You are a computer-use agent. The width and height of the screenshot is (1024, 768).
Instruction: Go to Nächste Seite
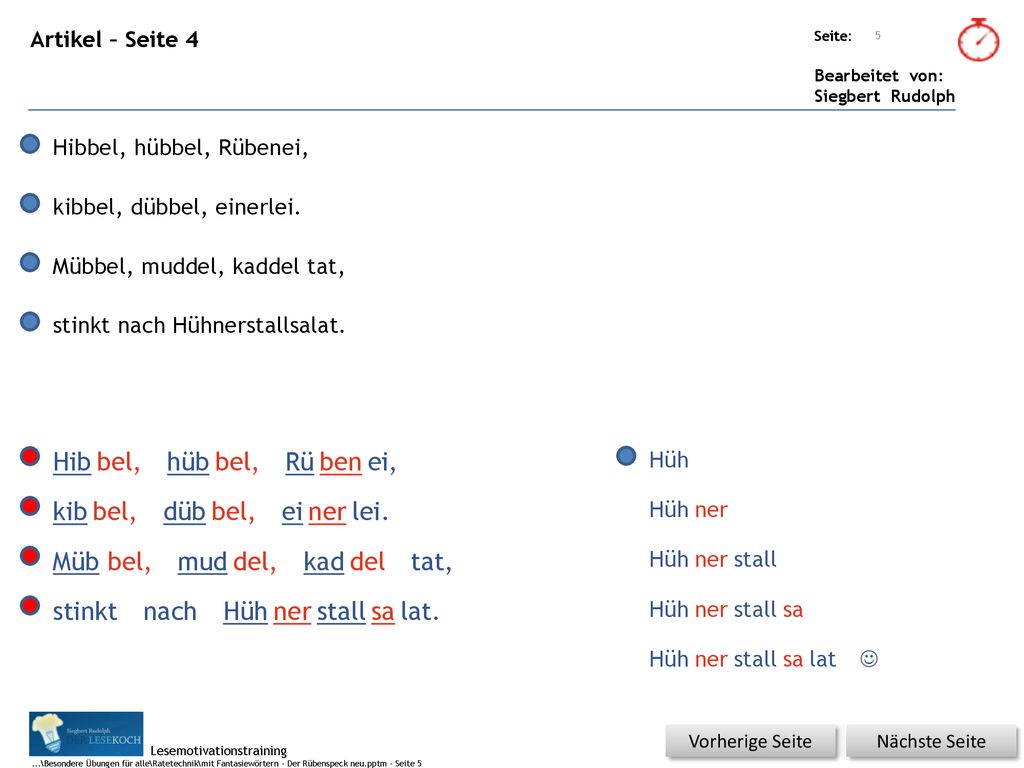(931, 742)
